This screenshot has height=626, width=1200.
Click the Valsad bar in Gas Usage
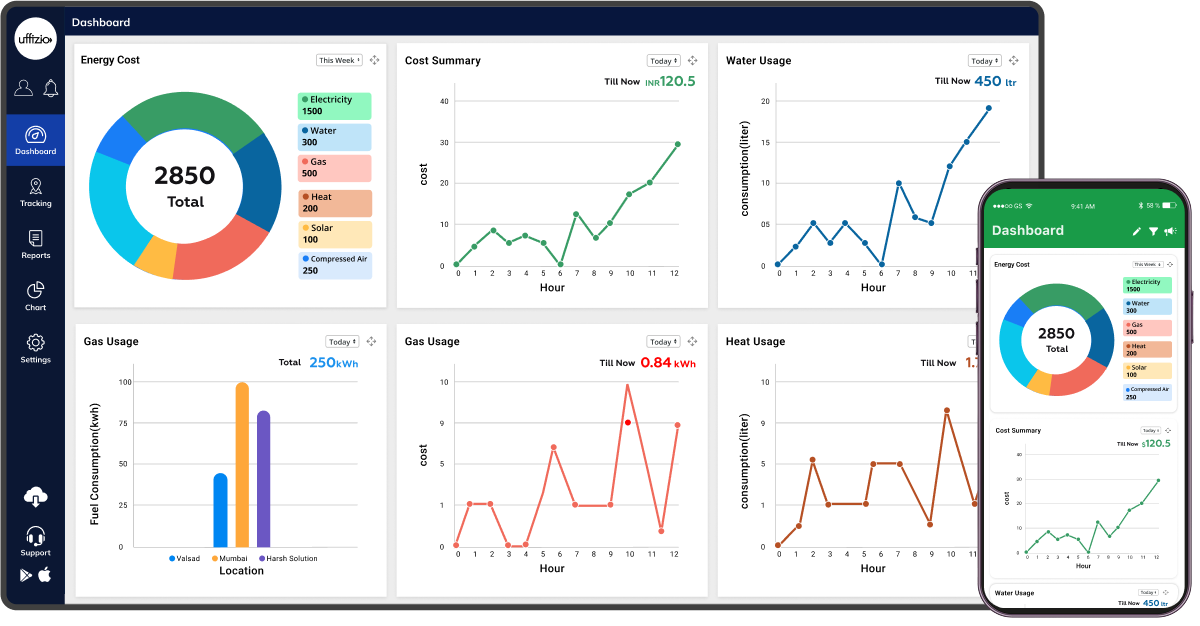click(220, 510)
